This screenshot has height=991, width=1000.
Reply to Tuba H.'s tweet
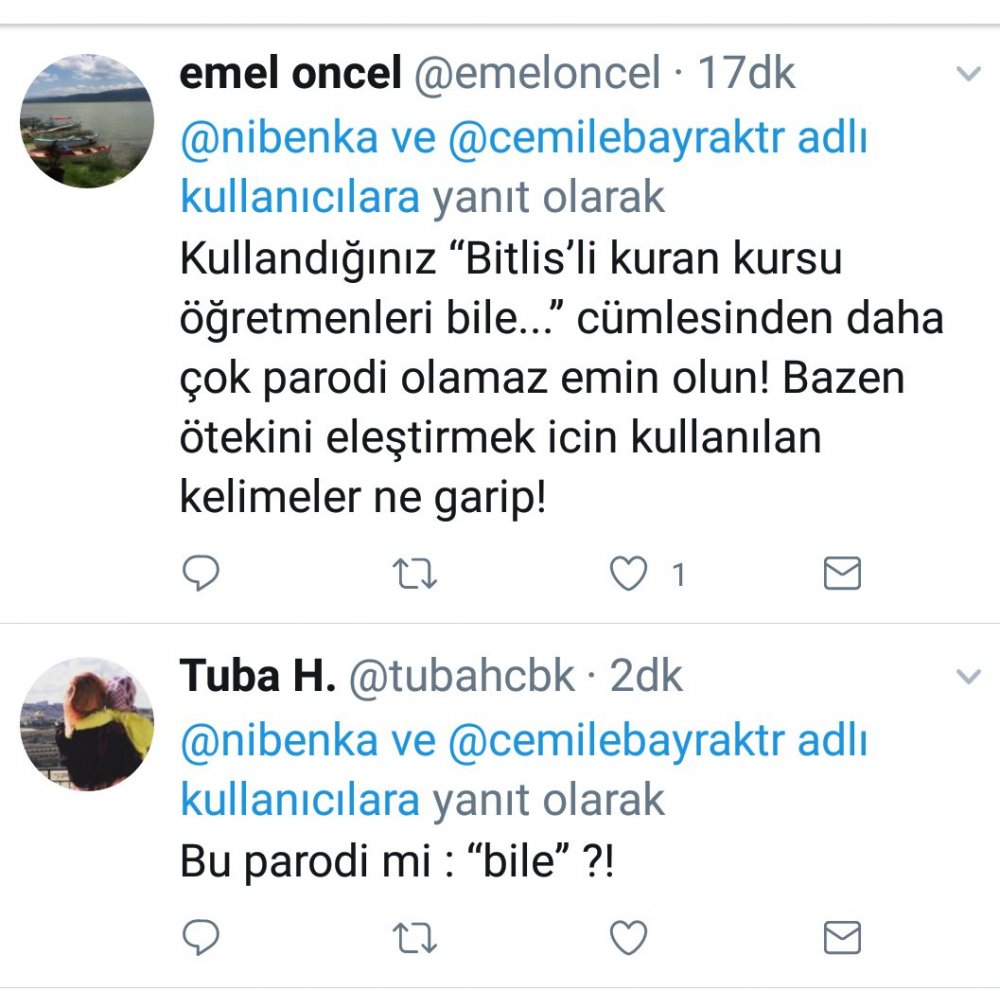tap(201, 937)
